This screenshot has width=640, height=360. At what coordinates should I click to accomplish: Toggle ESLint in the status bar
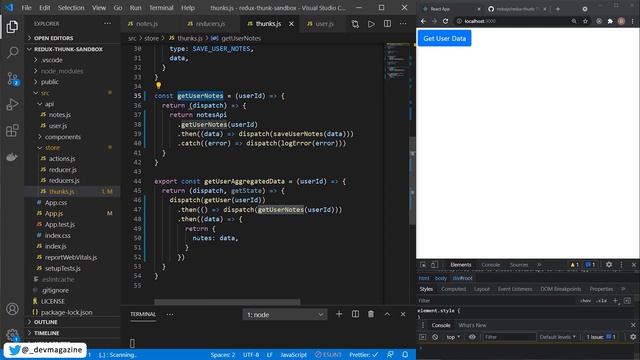click(328, 355)
